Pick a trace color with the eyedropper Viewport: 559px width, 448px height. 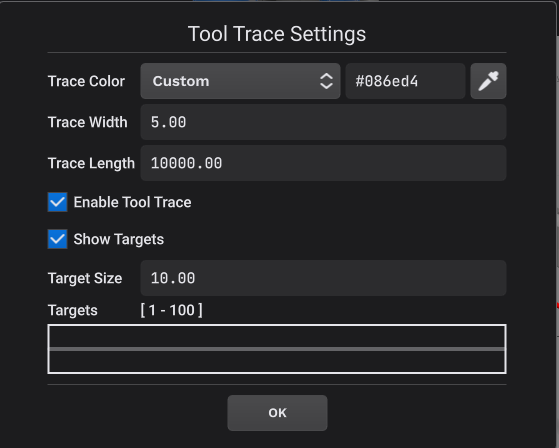pos(488,81)
